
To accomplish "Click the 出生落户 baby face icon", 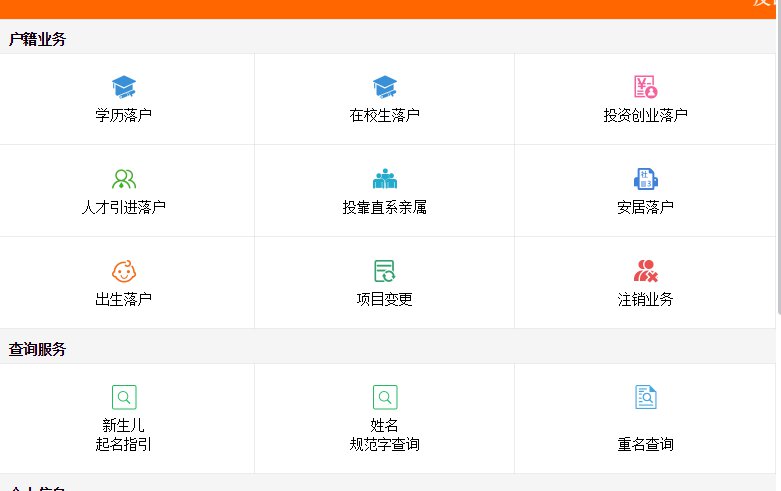I will 124,271.
